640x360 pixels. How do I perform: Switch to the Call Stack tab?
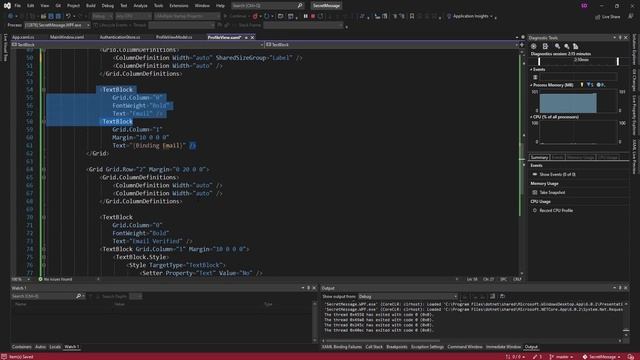(x=374, y=347)
